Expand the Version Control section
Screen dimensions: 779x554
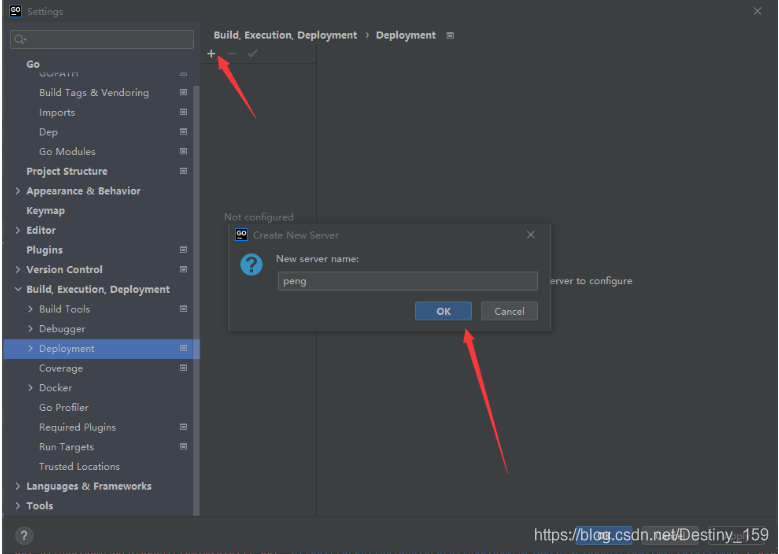pyautogui.click(x=18, y=269)
